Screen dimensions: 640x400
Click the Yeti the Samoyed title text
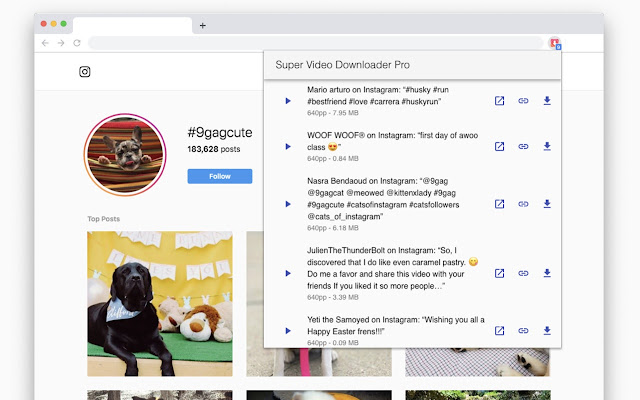click(x=396, y=325)
